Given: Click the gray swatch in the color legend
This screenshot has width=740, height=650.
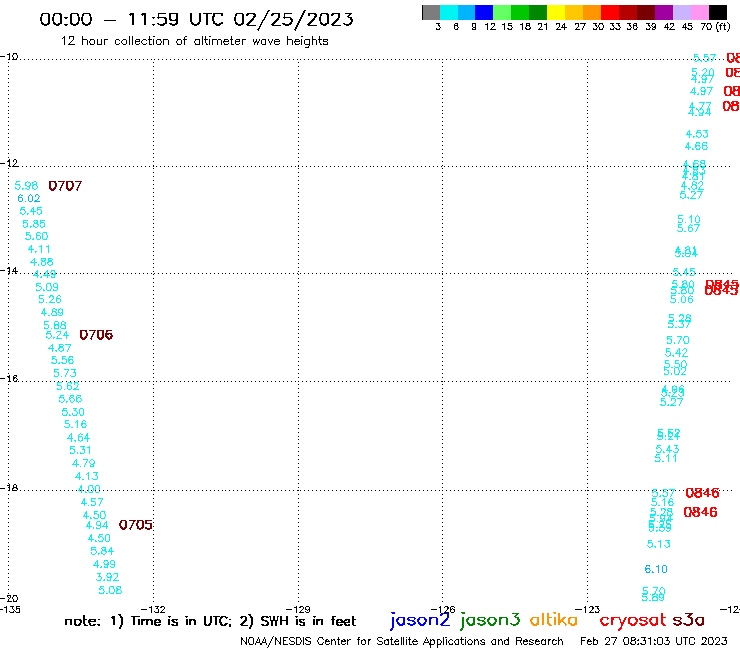Looking at the screenshot, I should (431, 12).
